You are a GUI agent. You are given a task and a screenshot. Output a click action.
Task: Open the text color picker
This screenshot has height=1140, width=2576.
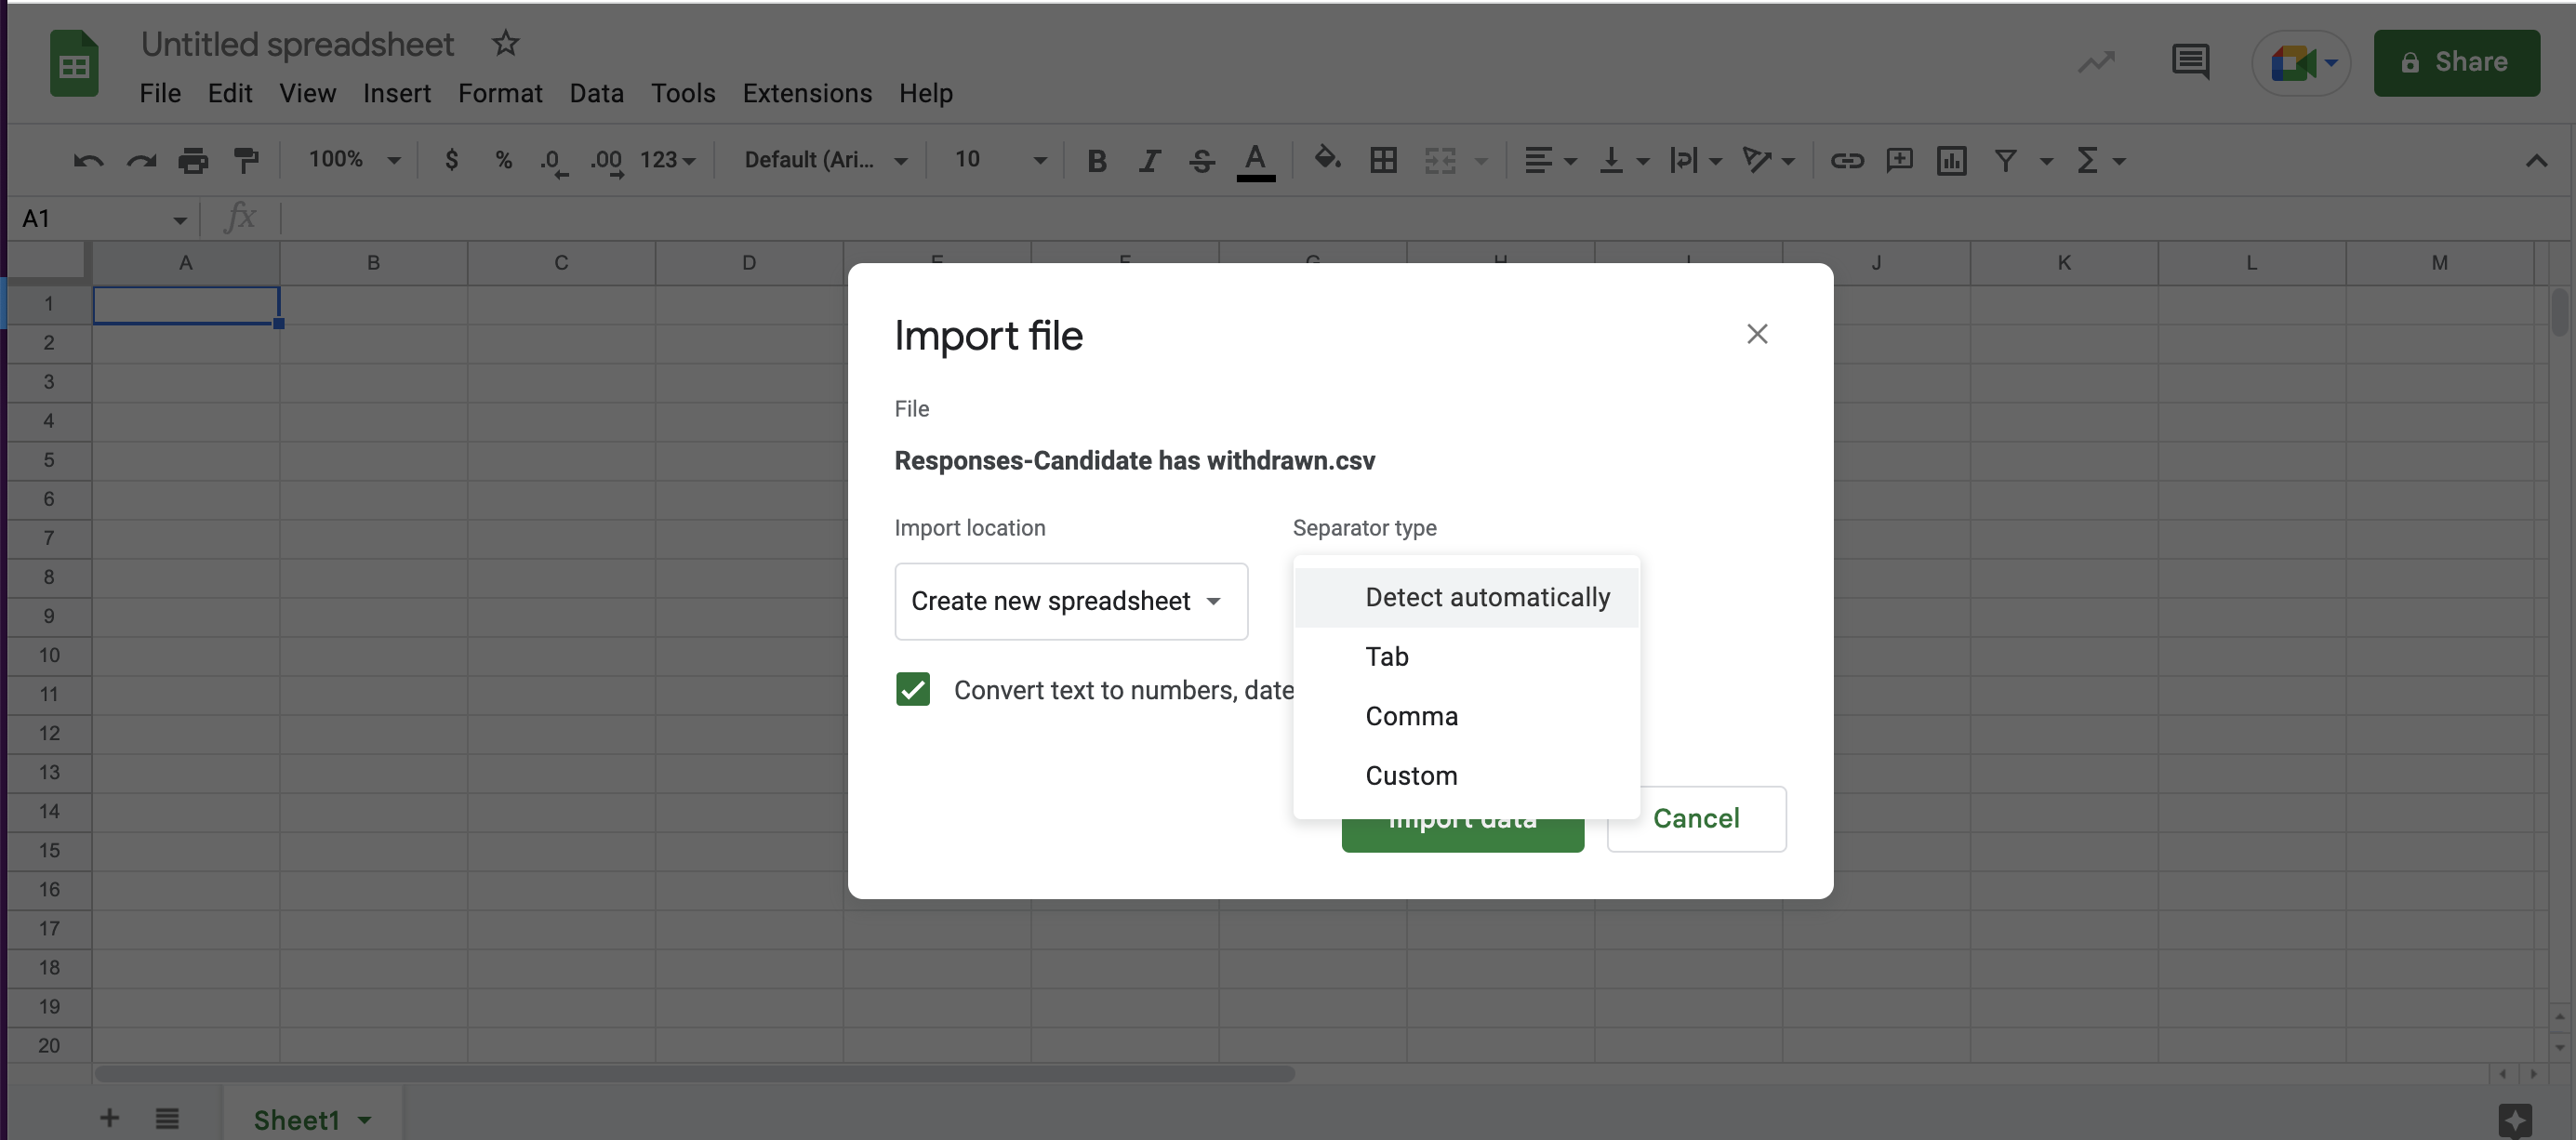(1255, 160)
